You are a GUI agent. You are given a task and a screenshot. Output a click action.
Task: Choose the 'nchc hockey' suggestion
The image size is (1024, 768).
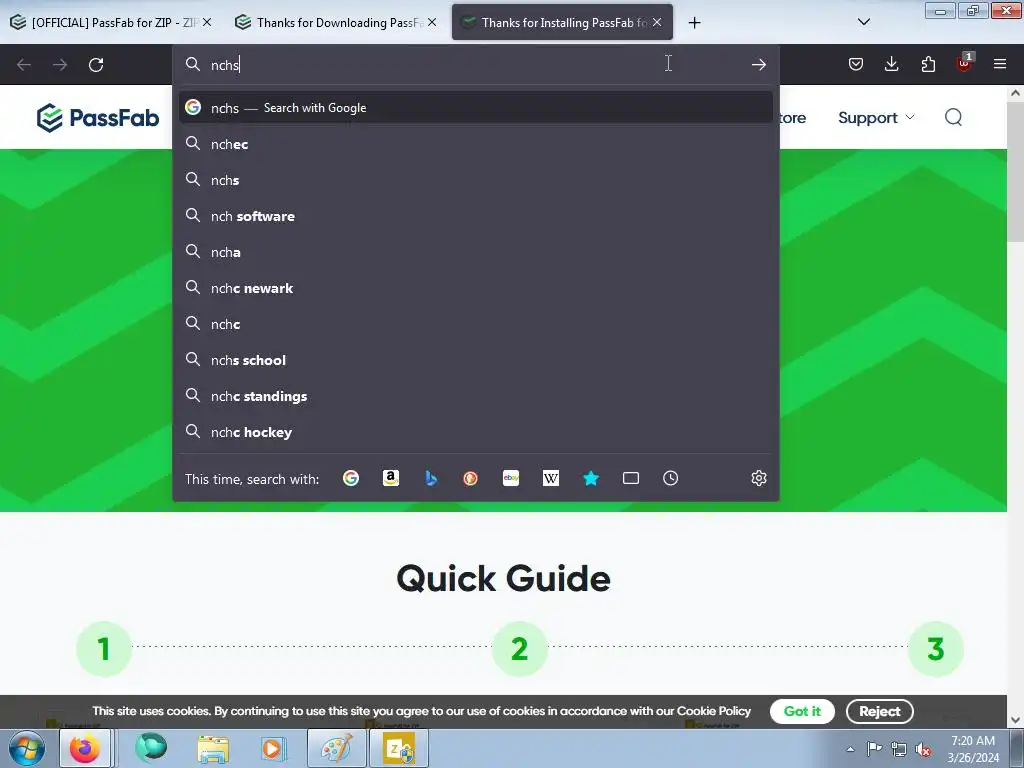point(475,432)
